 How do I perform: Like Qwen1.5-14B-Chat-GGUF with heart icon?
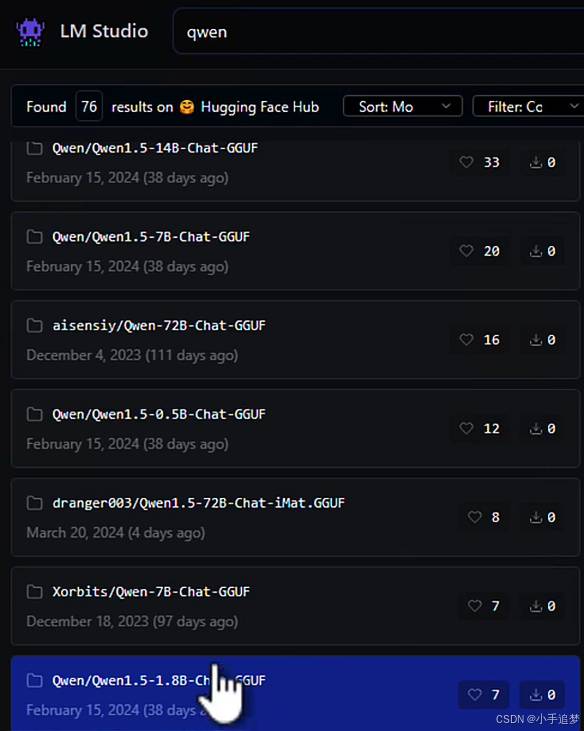pyautogui.click(x=466, y=162)
